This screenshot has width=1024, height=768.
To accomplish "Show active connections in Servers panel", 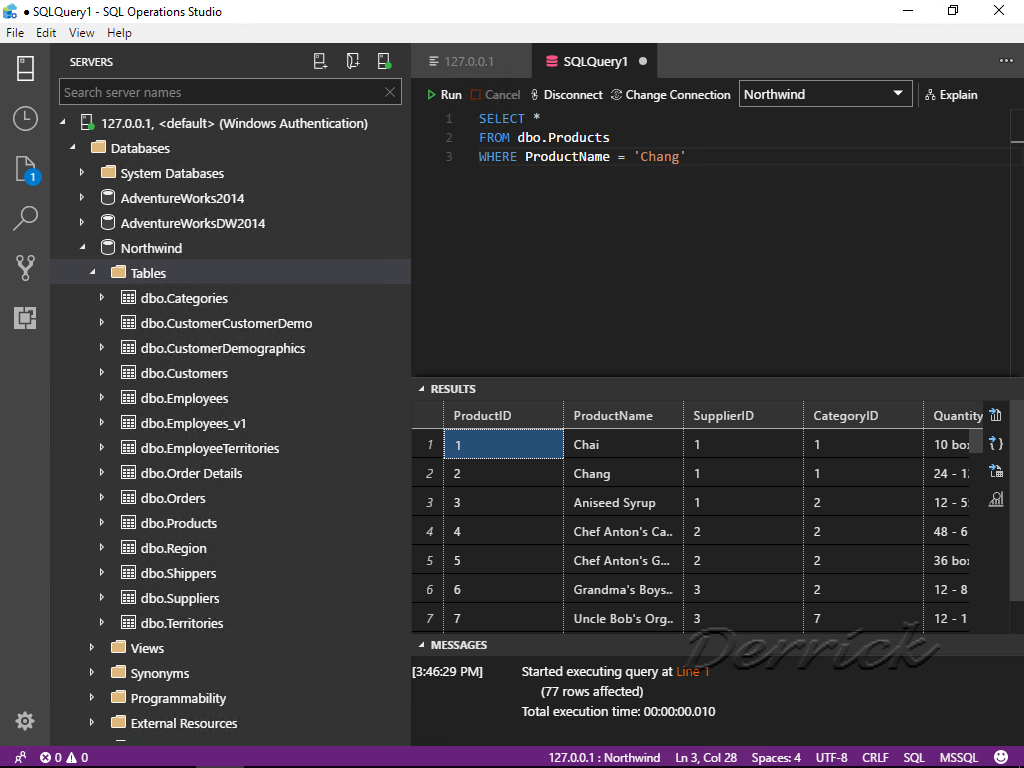I will click(384, 61).
